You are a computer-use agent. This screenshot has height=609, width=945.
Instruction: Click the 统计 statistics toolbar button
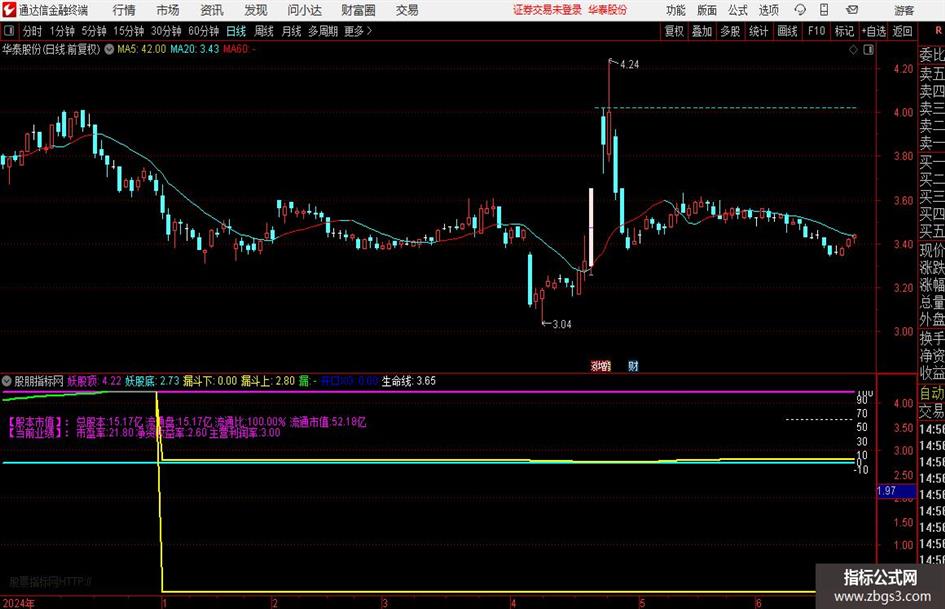pyautogui.click(x=759, y=31)
